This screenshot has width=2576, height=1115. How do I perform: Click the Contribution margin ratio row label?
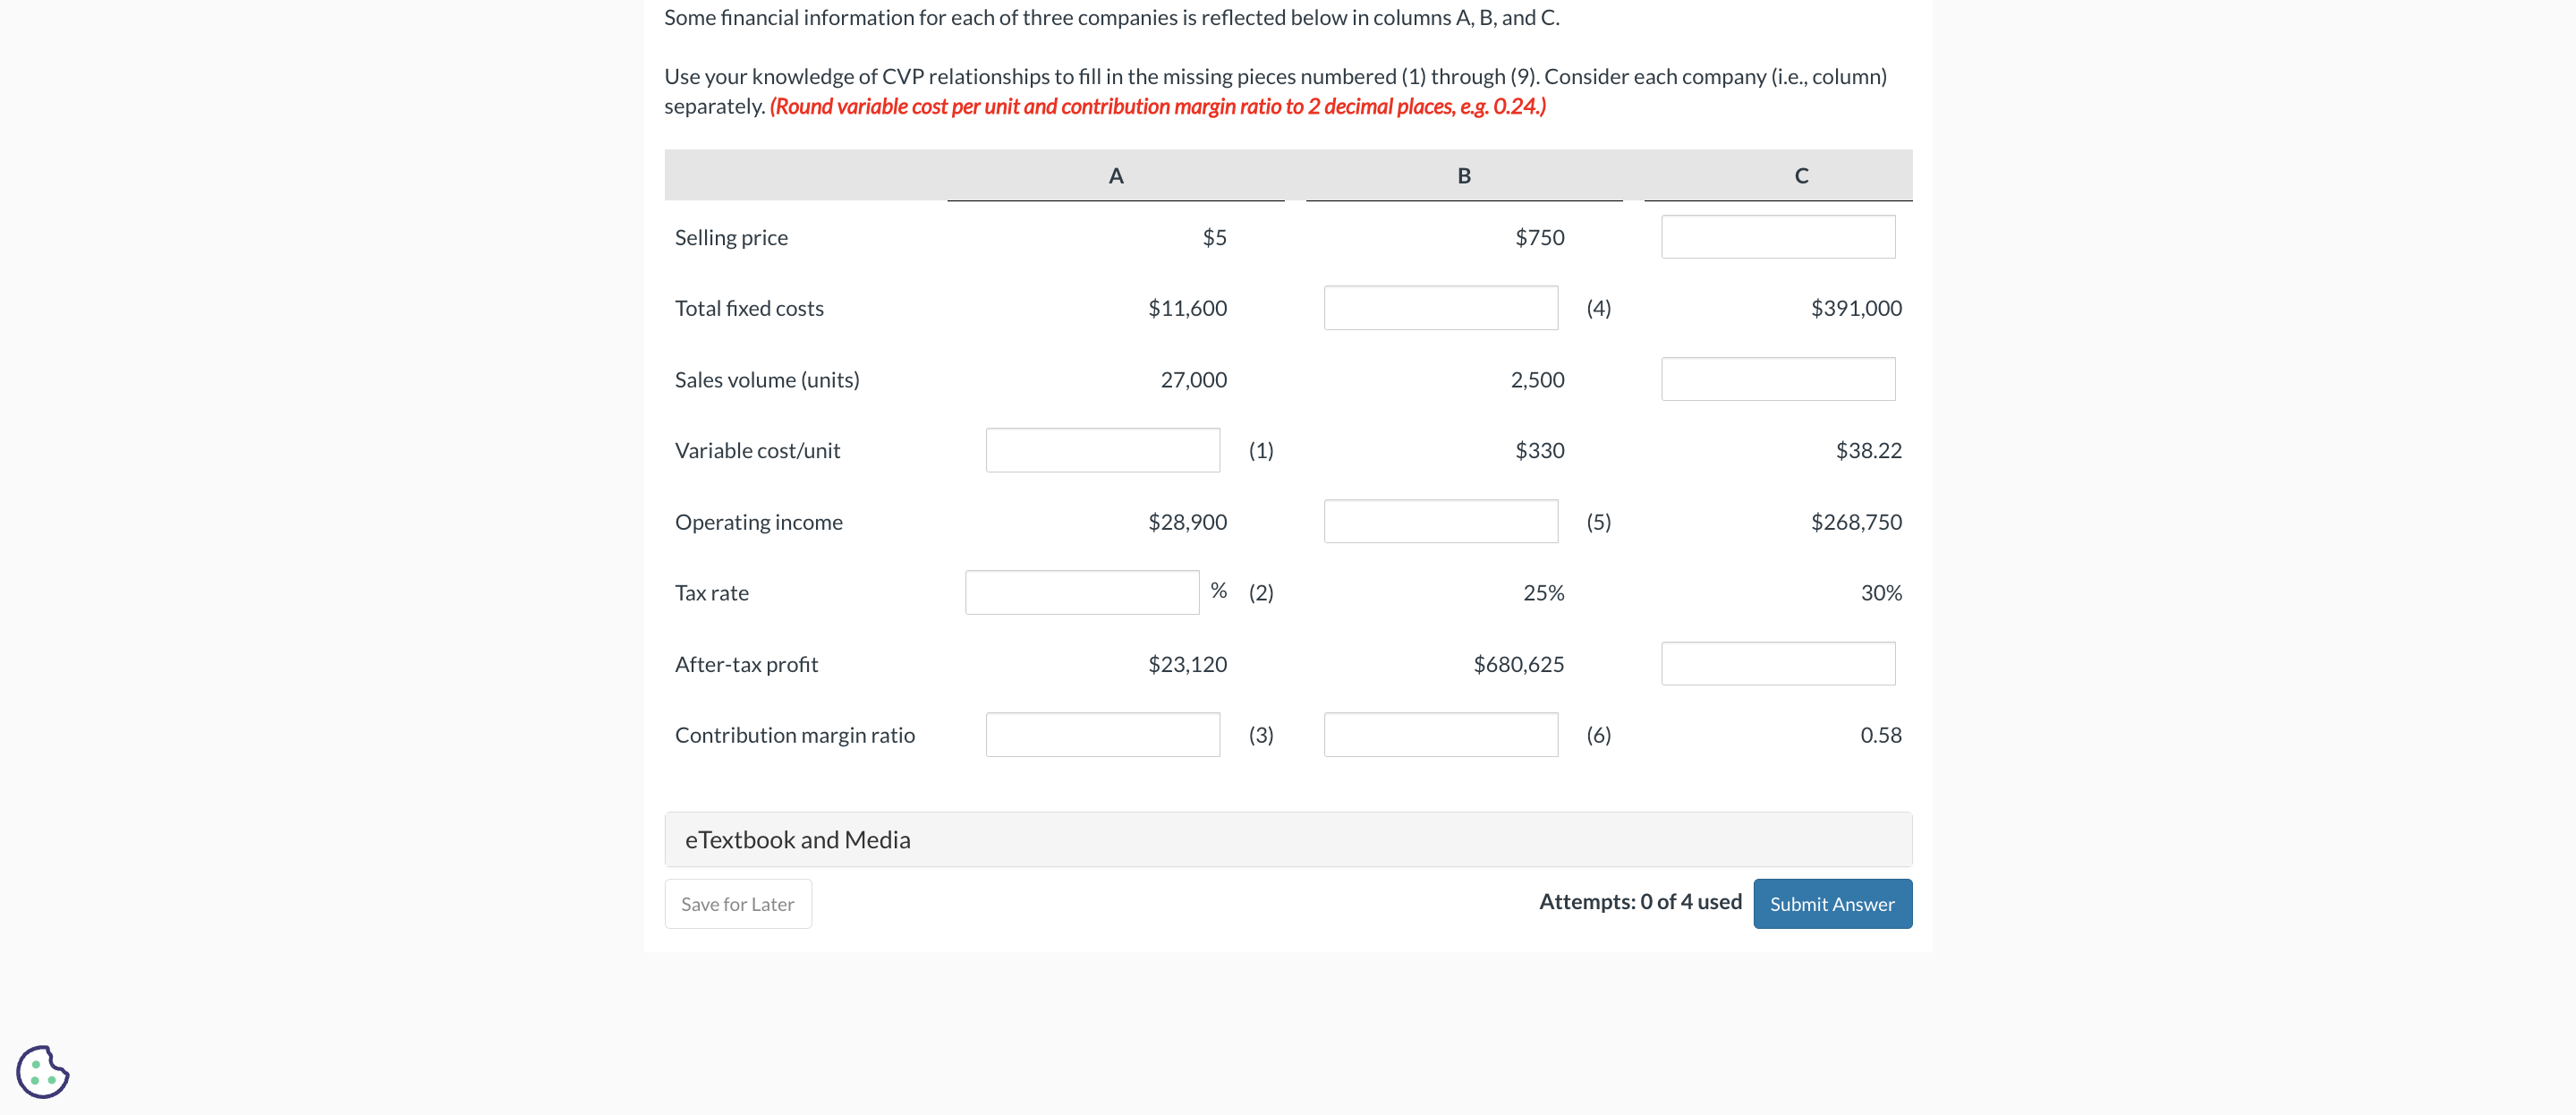[x=794, y=735]
